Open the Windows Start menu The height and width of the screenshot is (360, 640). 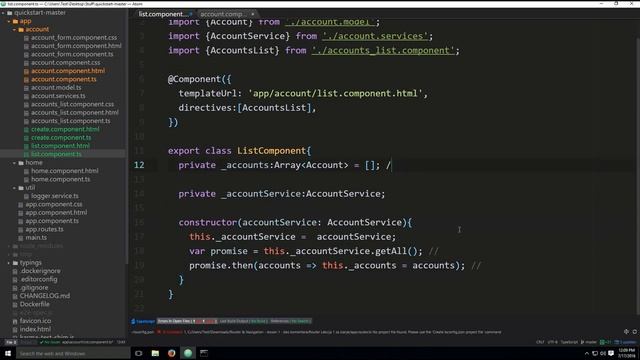(8, 353)
